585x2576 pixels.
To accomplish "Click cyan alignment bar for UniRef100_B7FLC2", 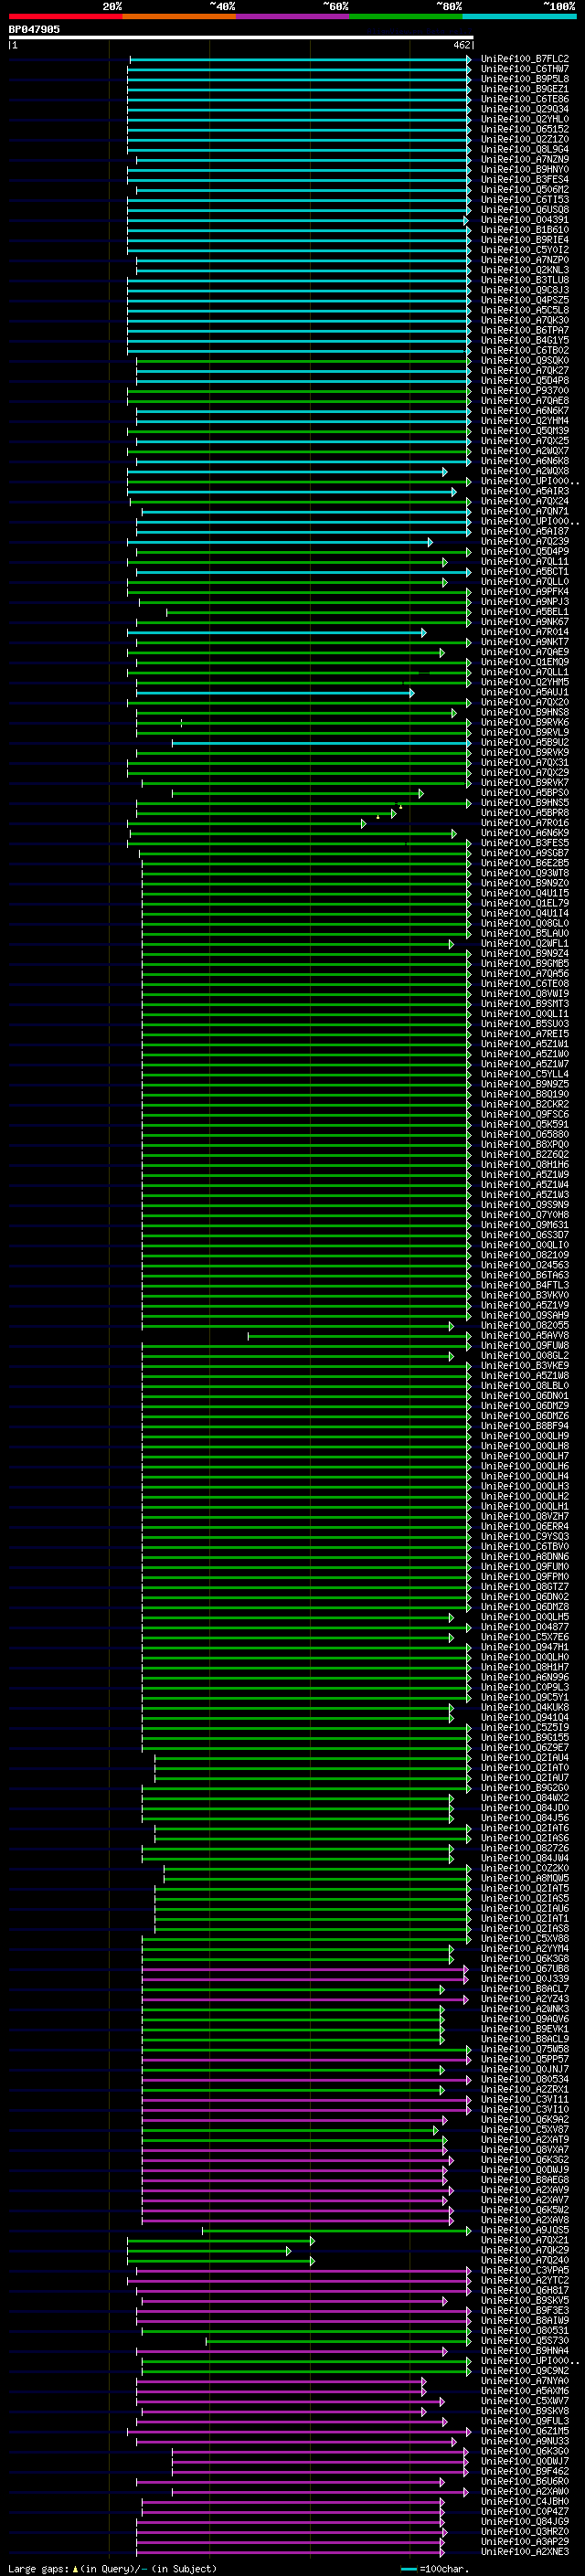I will [300, 59].
